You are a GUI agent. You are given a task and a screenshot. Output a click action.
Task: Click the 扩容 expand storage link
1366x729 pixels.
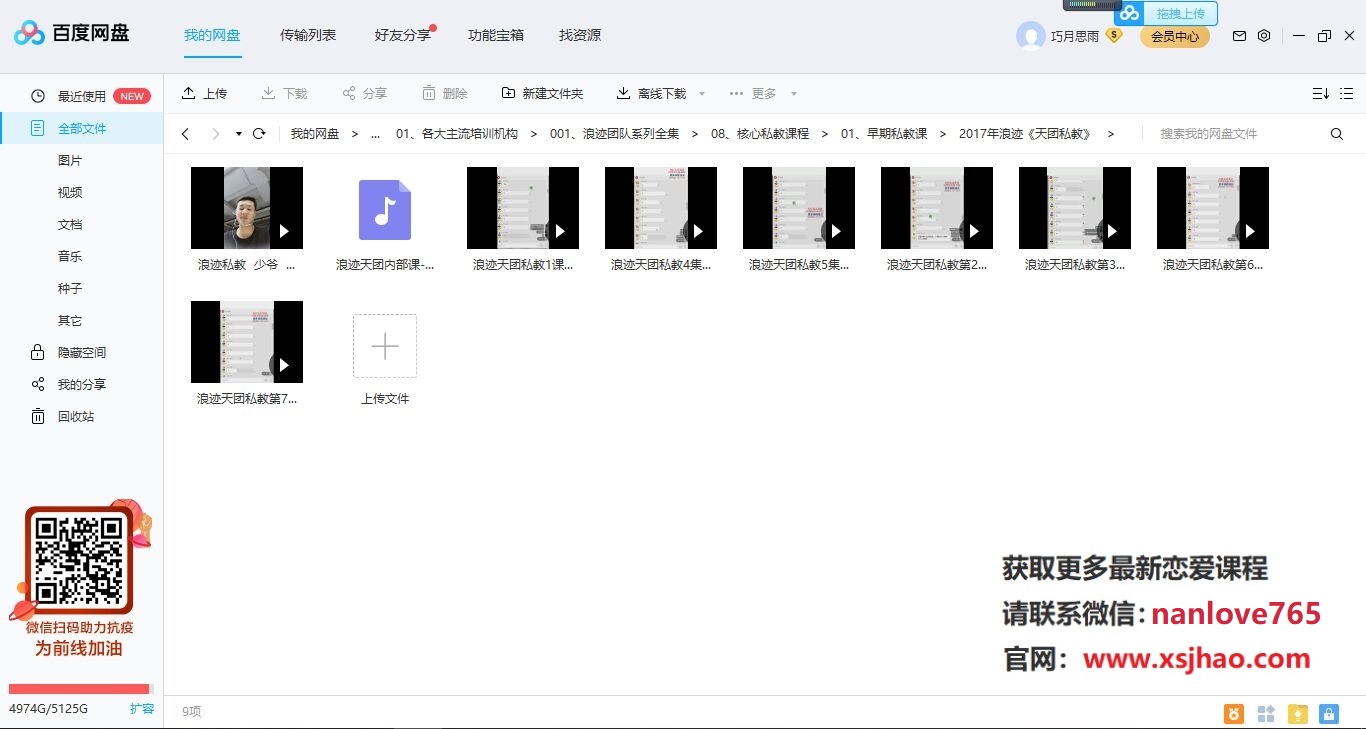[142, 708]
